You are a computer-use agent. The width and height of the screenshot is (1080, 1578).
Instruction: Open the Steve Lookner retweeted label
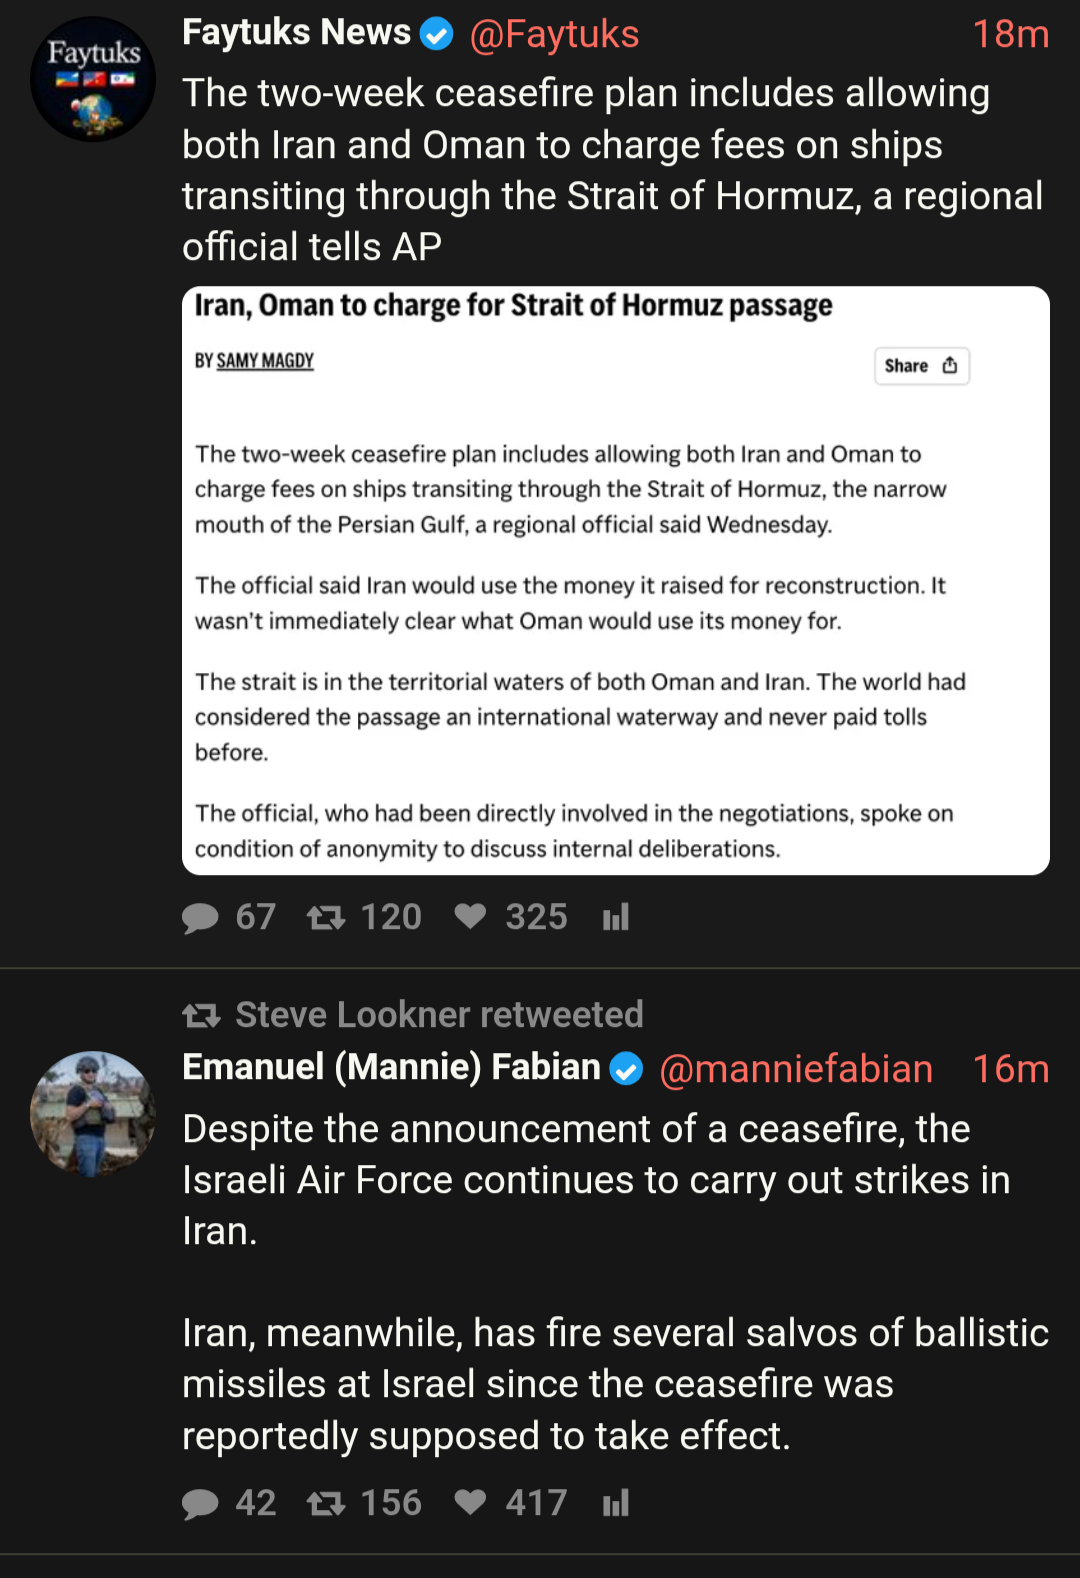click(x=439, y=1015)
